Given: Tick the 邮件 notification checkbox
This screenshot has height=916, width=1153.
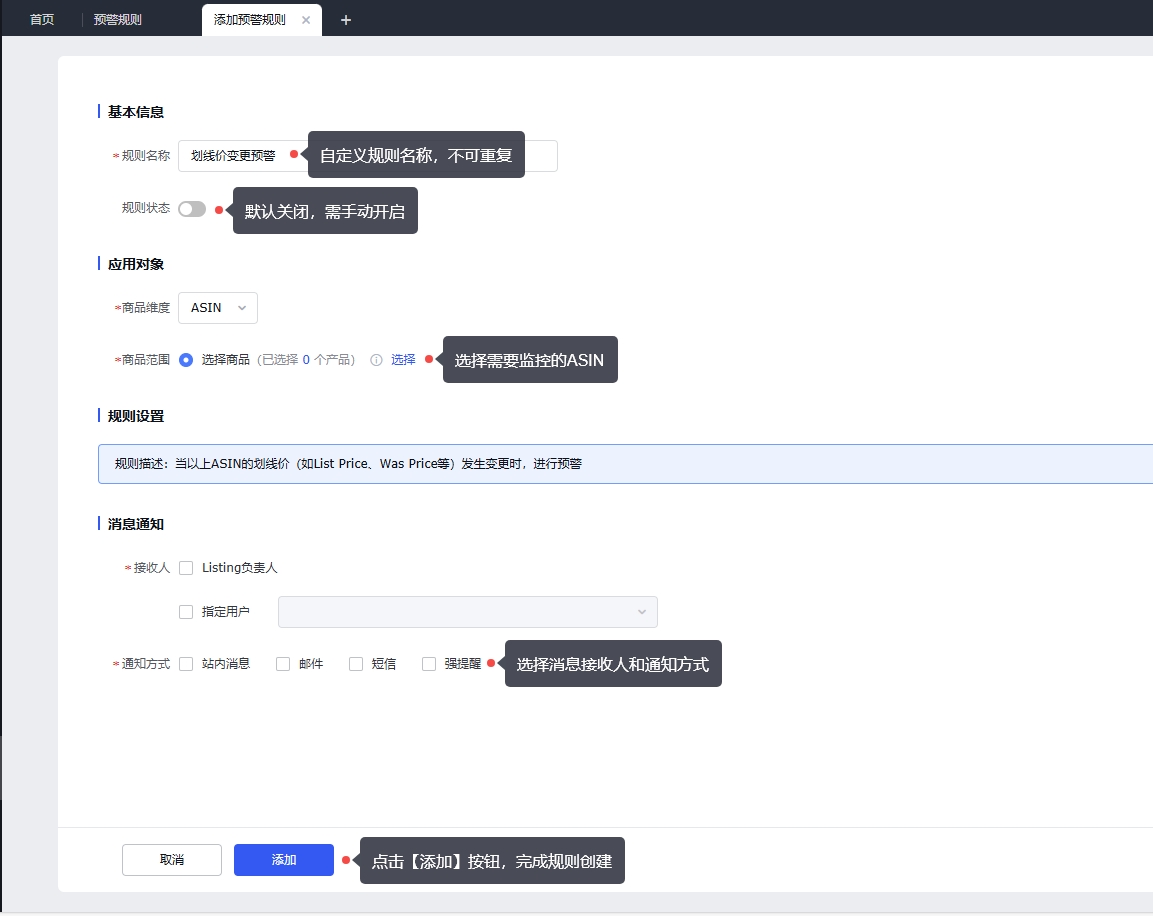Looking at the screenshot, I should pyautogui.click(x=283, y=664).
